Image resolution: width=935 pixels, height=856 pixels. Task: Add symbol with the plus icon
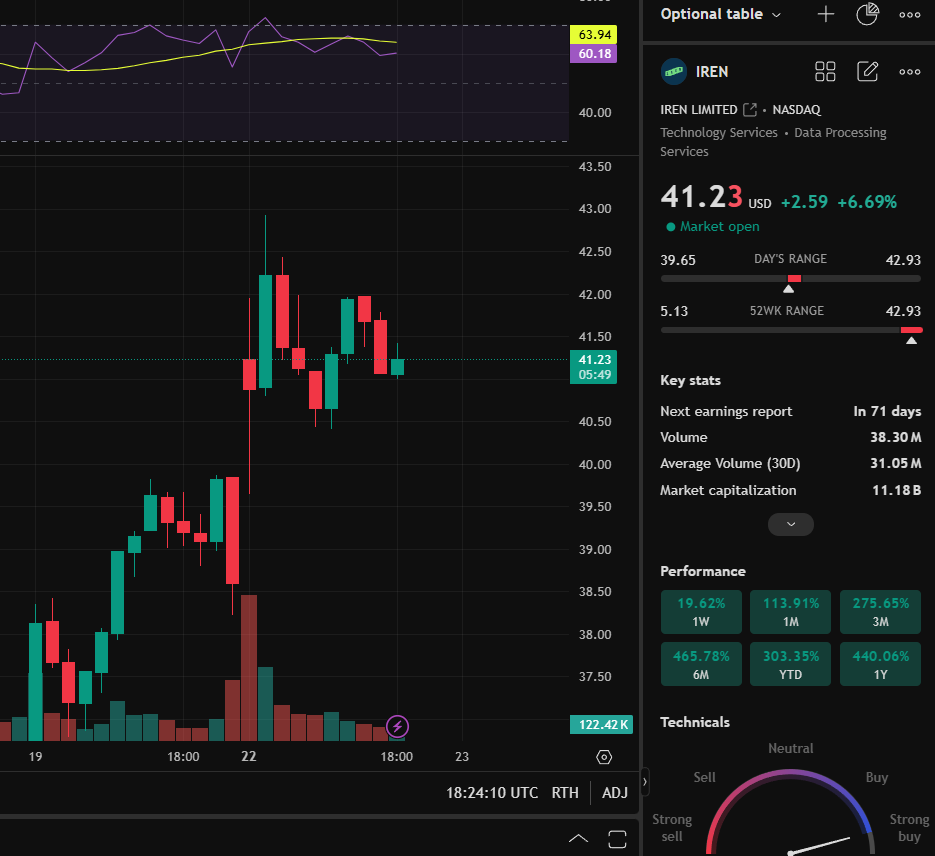[825, 14]
